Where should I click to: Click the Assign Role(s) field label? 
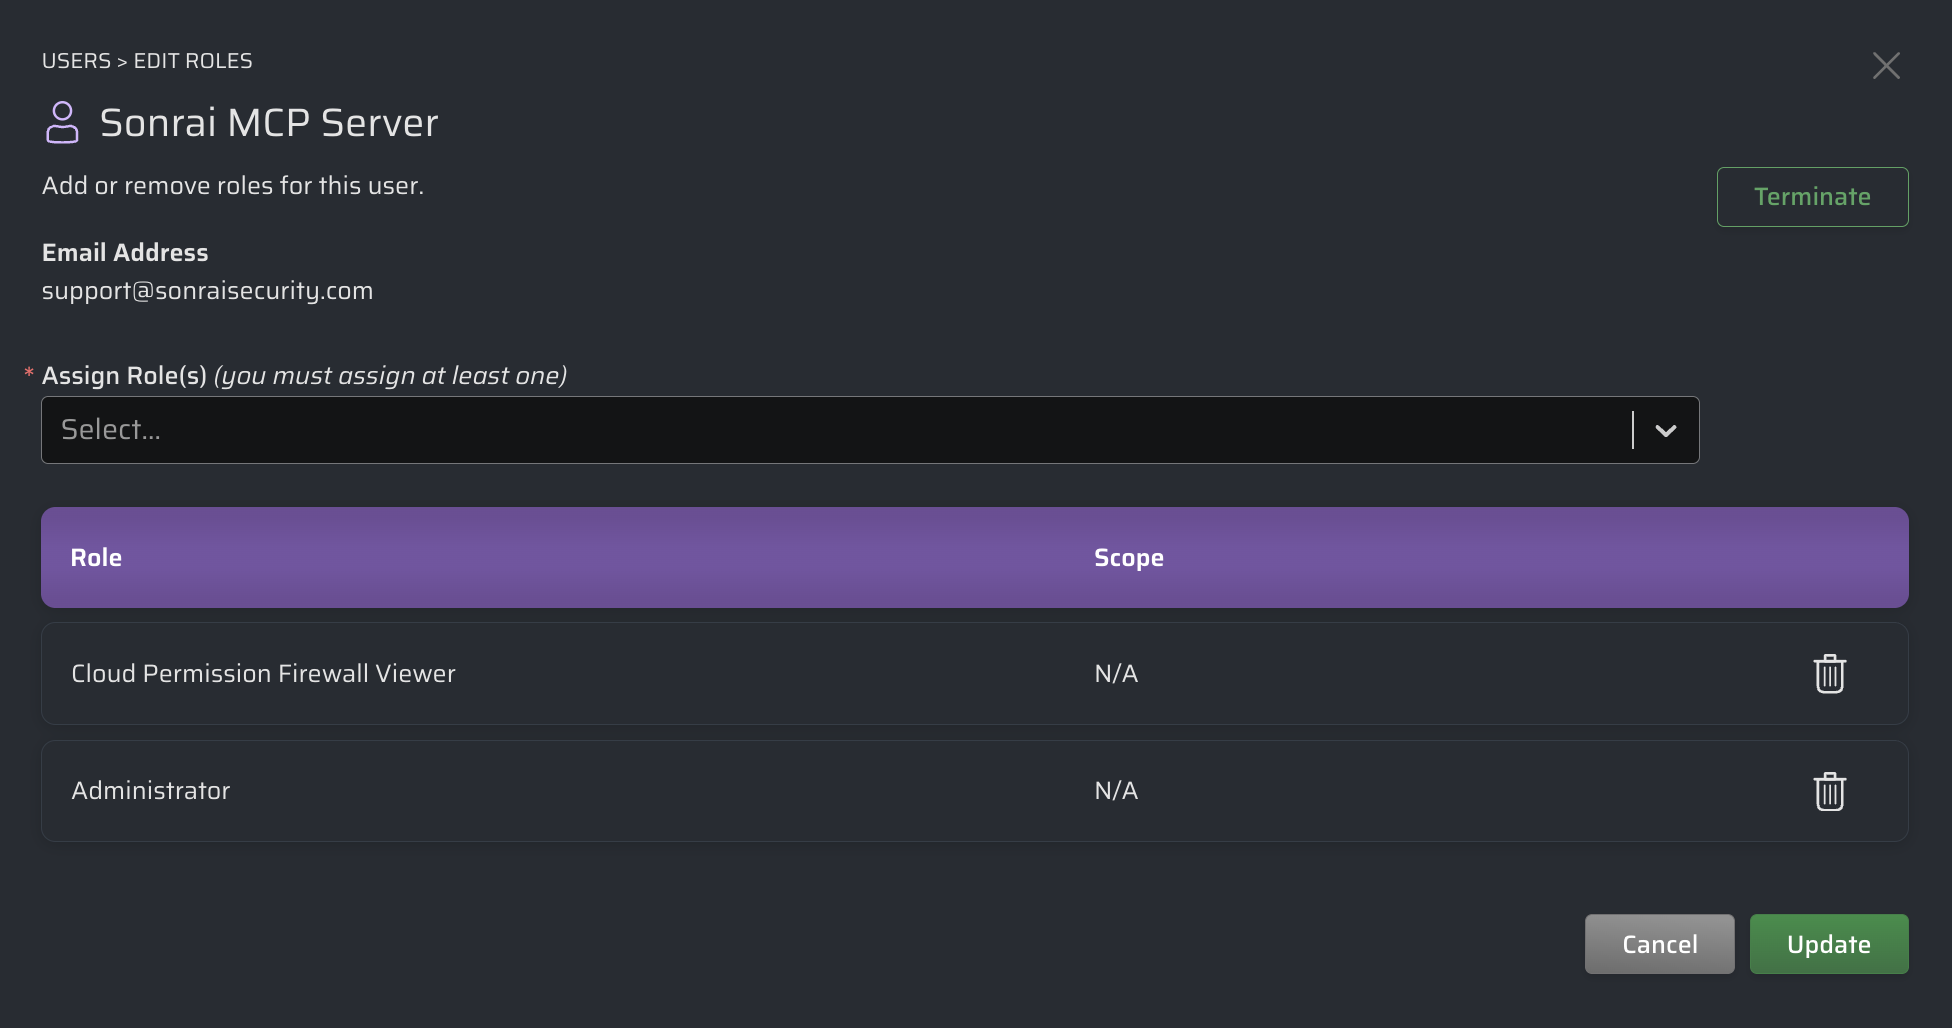[124, 376]
